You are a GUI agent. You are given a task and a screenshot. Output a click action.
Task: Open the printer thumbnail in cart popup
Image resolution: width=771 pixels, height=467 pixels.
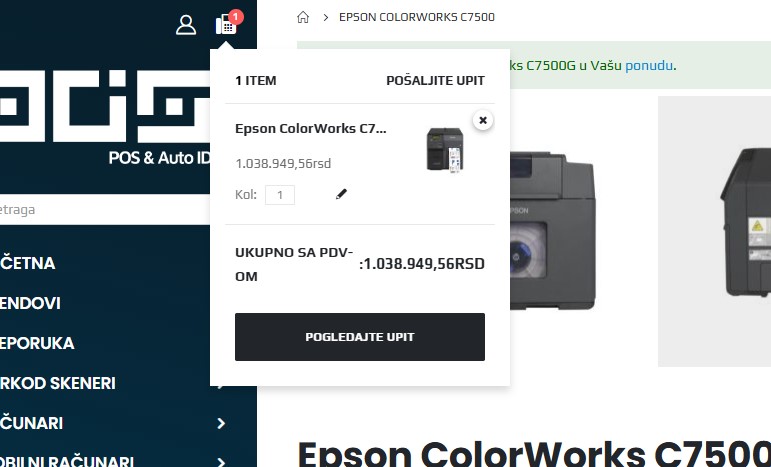click(445, 150)
